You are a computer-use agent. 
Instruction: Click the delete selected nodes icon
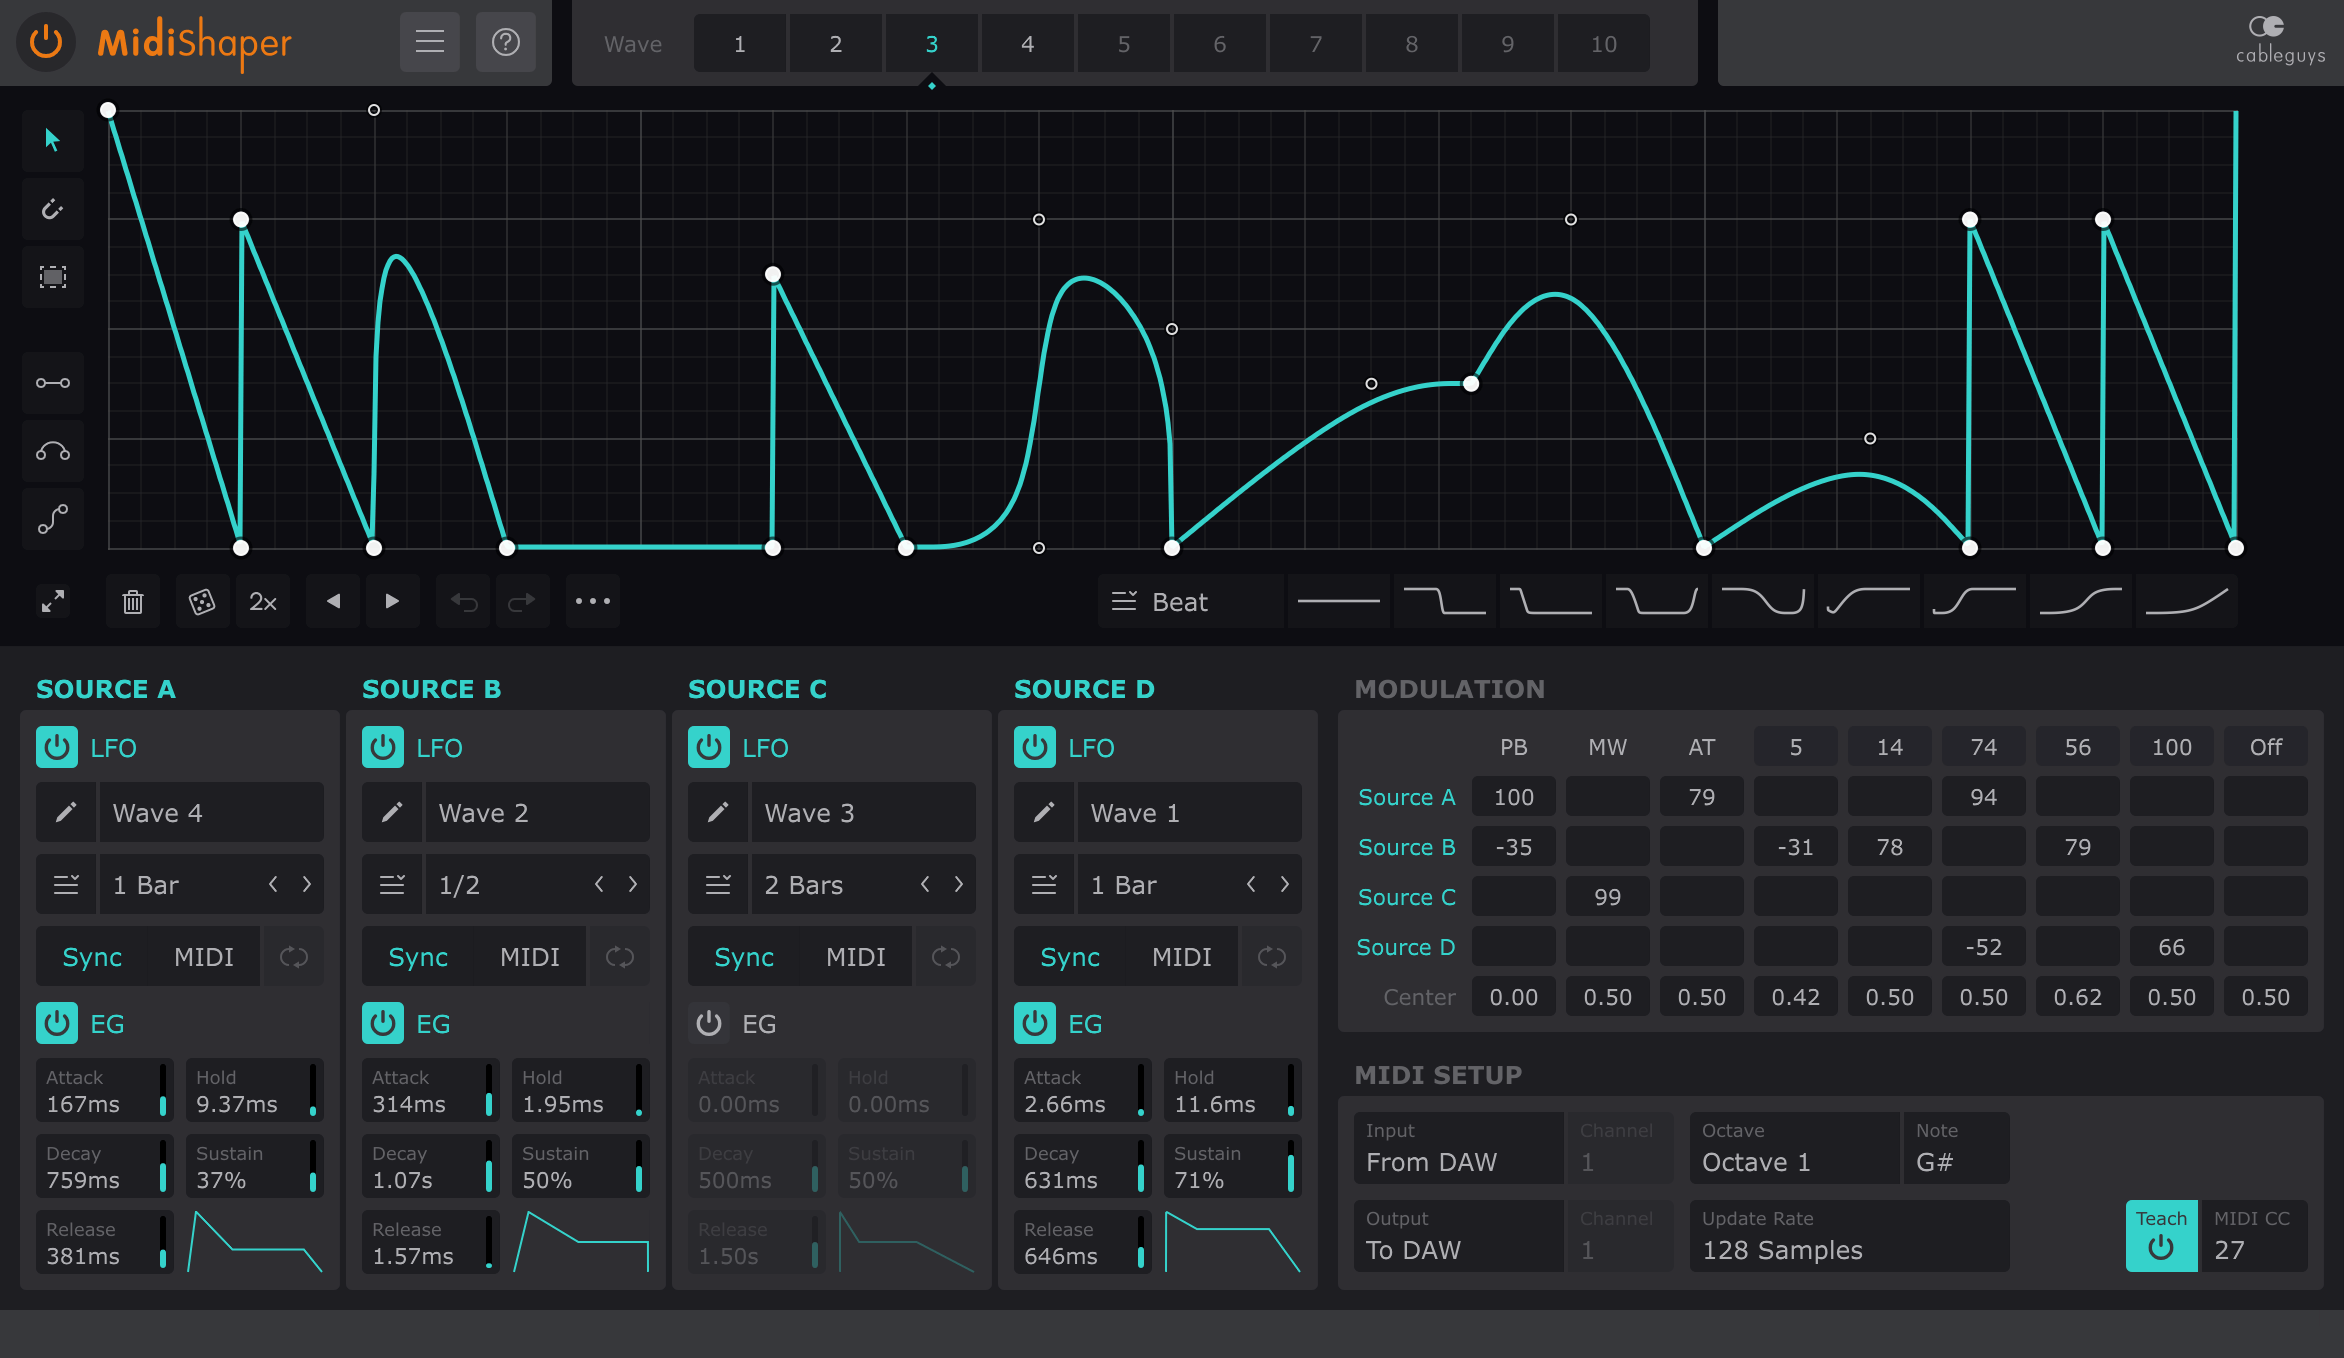tap(133, 601)
